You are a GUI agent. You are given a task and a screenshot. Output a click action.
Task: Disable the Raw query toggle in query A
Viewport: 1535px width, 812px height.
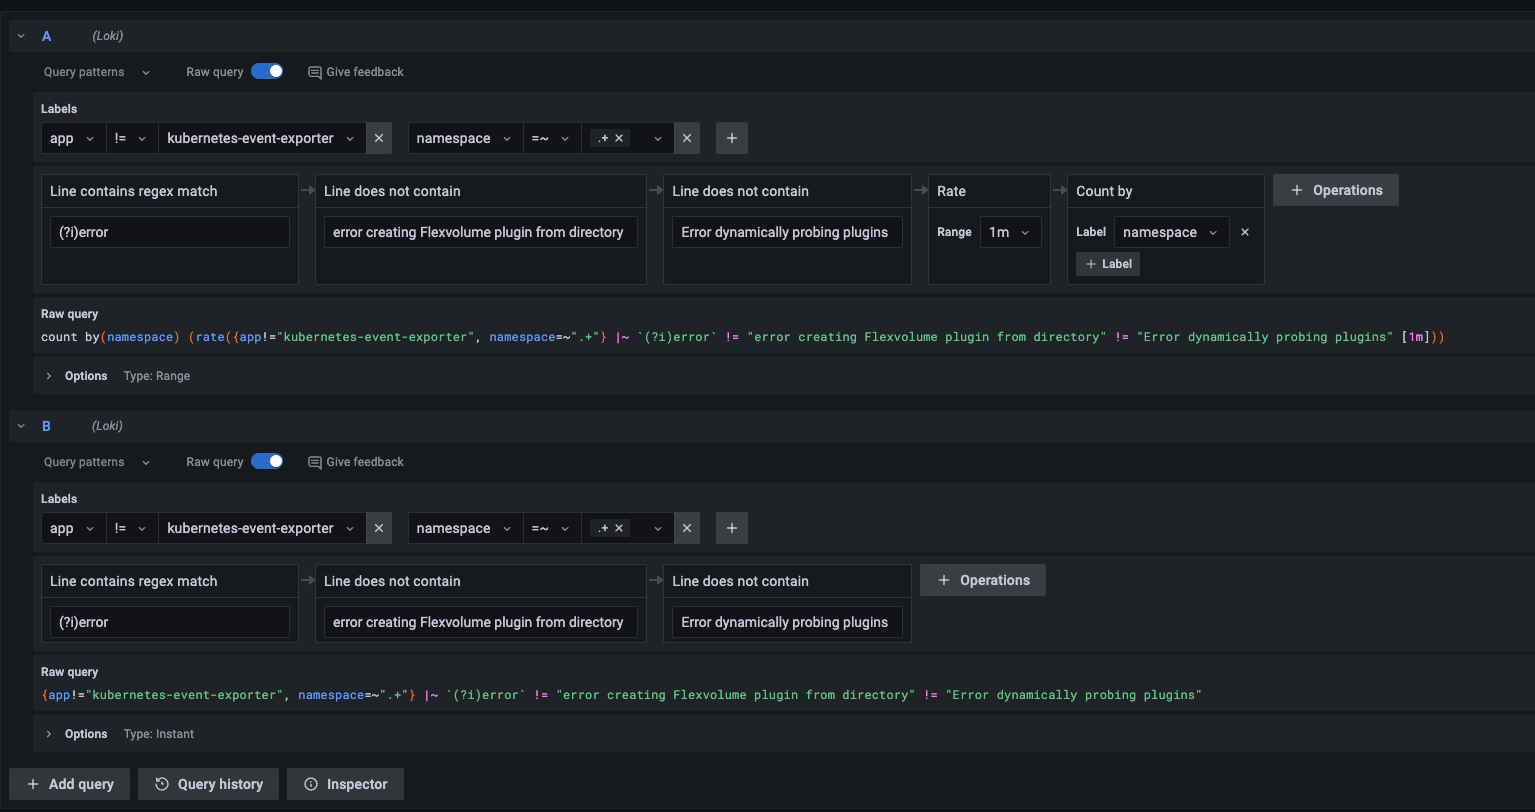coord(267,71)
